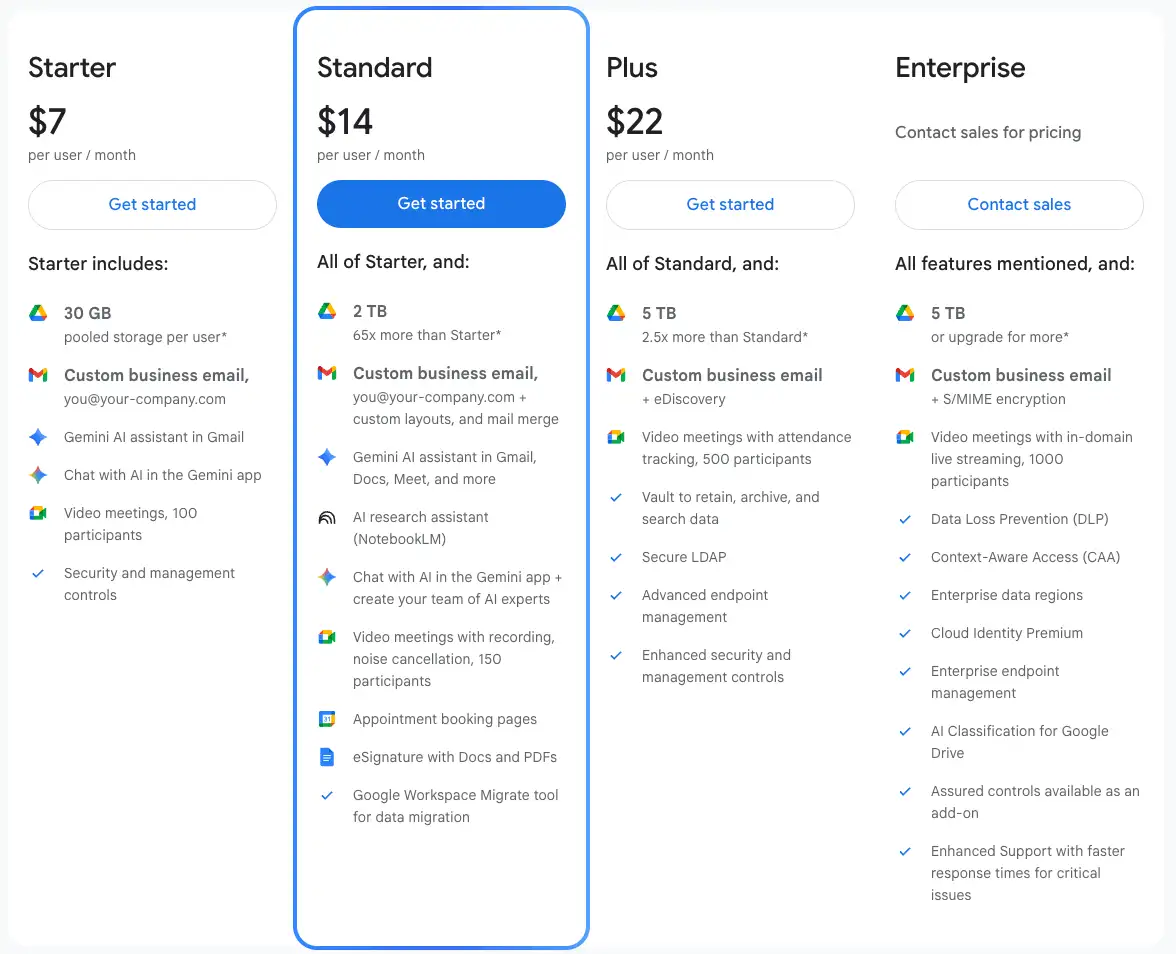1176x954 pixels.
Task: Click the Gmail icon next to Custom business email
Action: [x=37, y=375]
